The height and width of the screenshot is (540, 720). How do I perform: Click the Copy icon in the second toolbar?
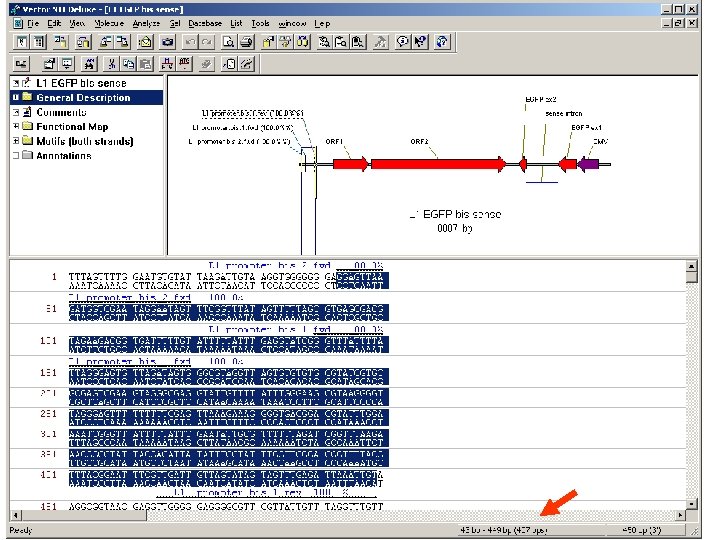128,64
